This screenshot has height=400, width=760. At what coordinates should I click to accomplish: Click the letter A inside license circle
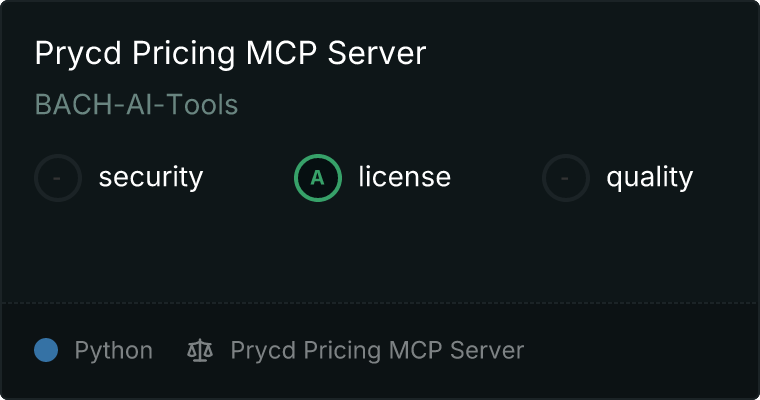[x=317, y=178]
